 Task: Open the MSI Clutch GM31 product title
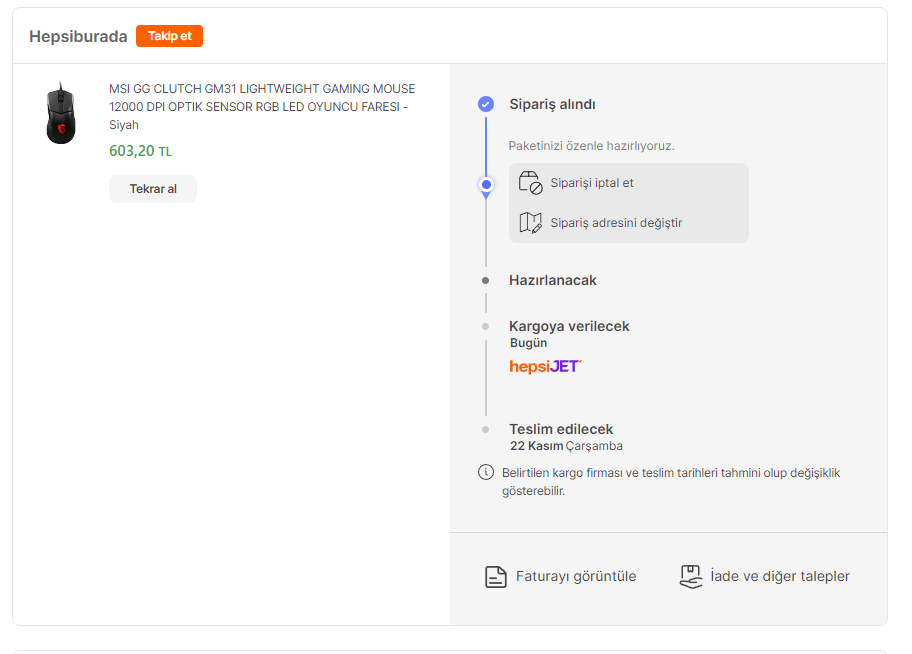coord(262,106)
